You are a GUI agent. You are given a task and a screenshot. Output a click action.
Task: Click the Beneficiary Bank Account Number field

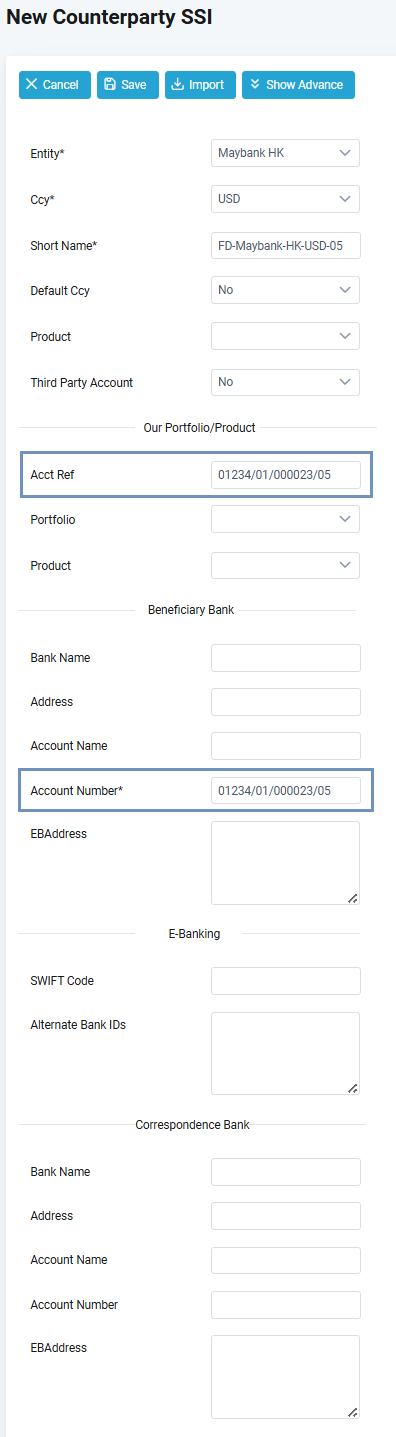point(285,790)
